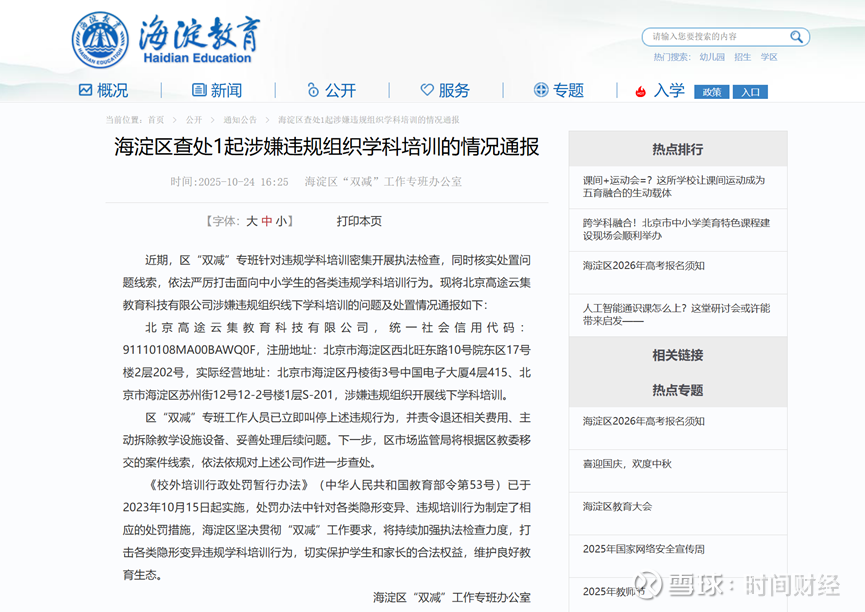Click the 热点专题 section header
The width and height of the screenshot is (865, 612).
678,390
